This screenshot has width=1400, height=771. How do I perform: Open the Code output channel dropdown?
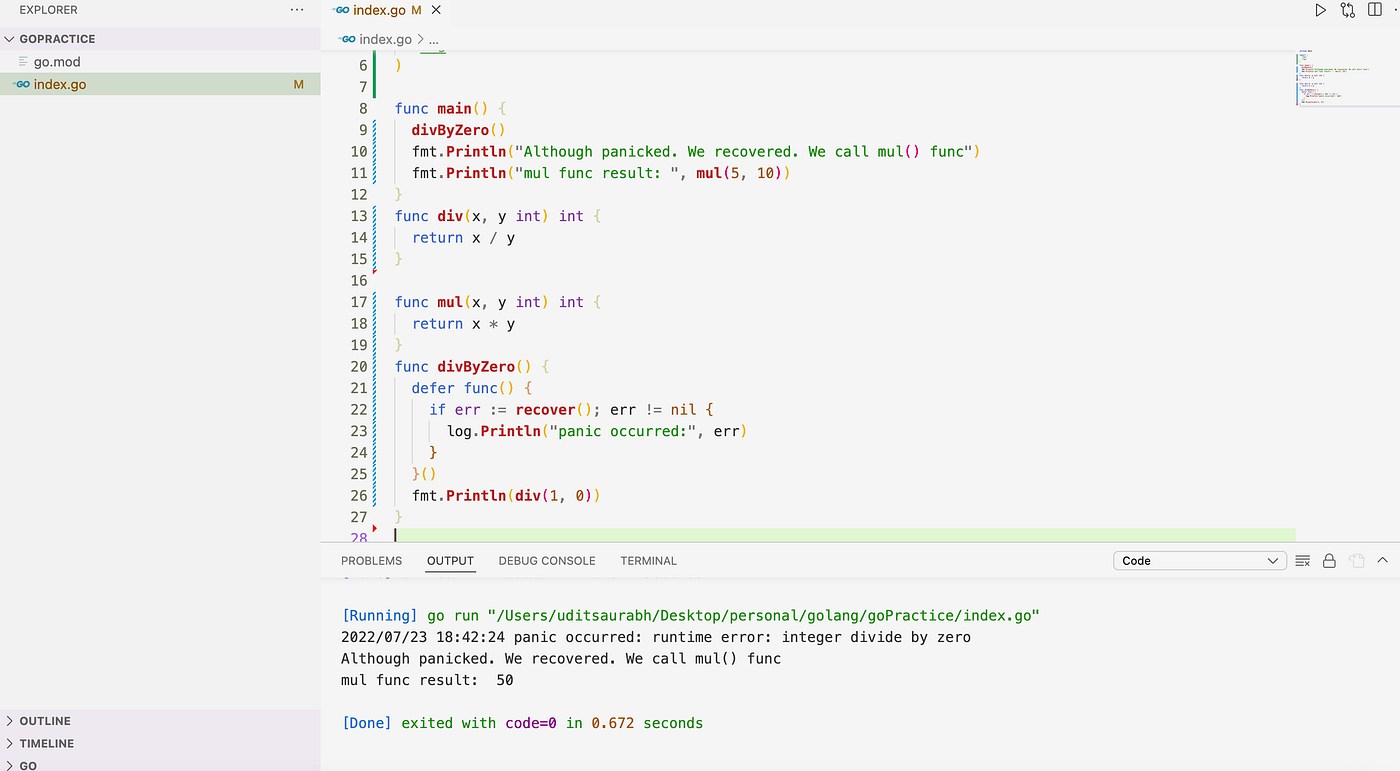coord(1199,561)
